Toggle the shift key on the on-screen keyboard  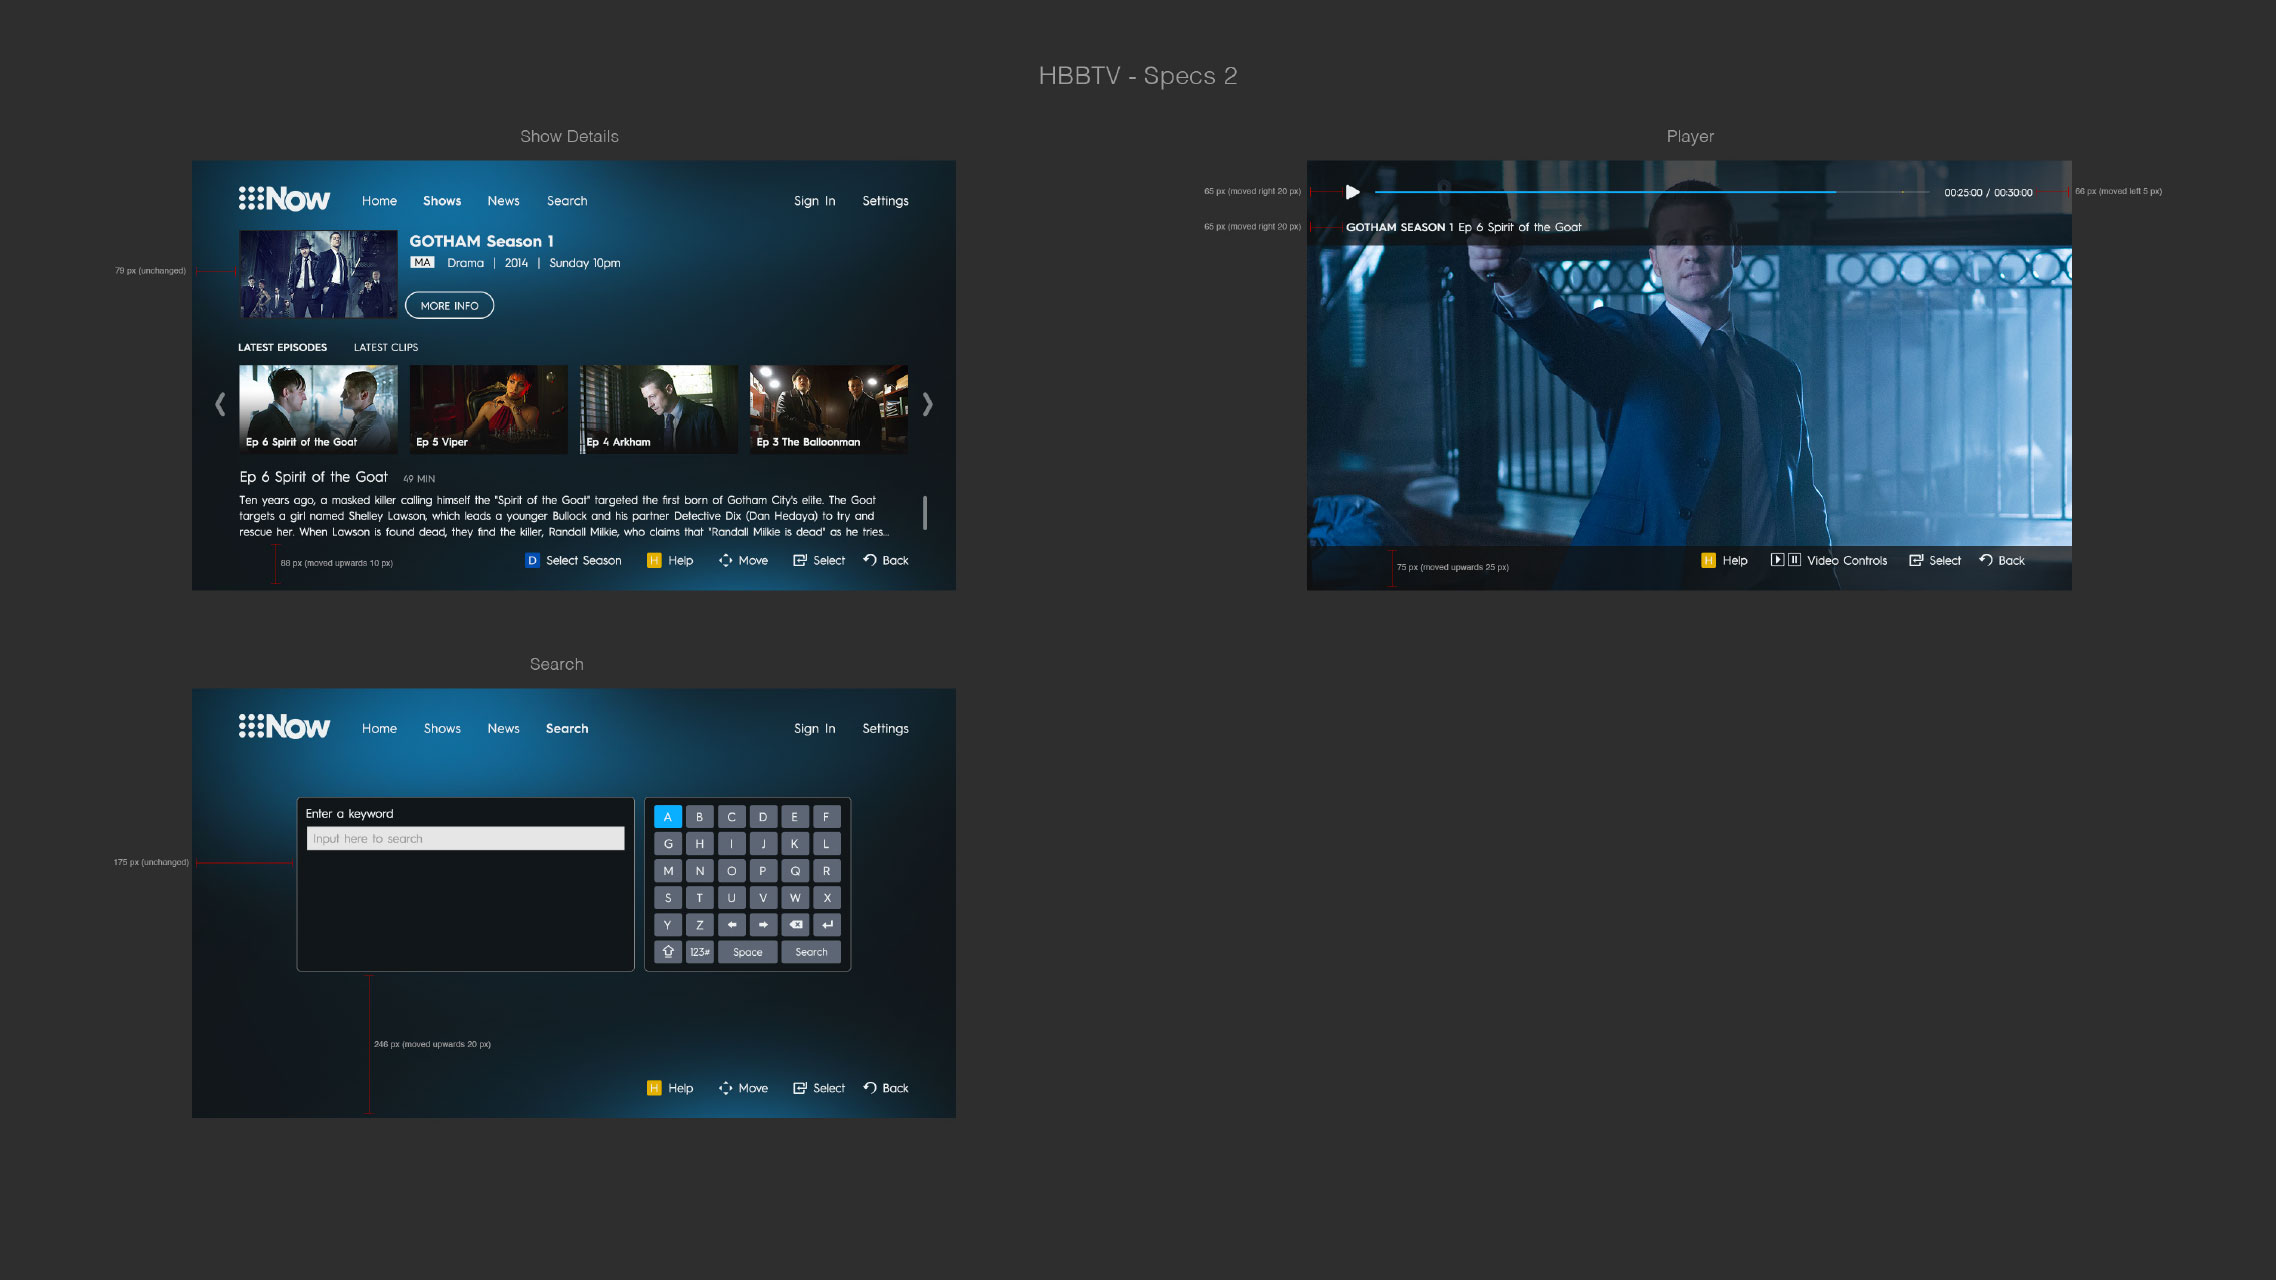(x=668, y=952)
